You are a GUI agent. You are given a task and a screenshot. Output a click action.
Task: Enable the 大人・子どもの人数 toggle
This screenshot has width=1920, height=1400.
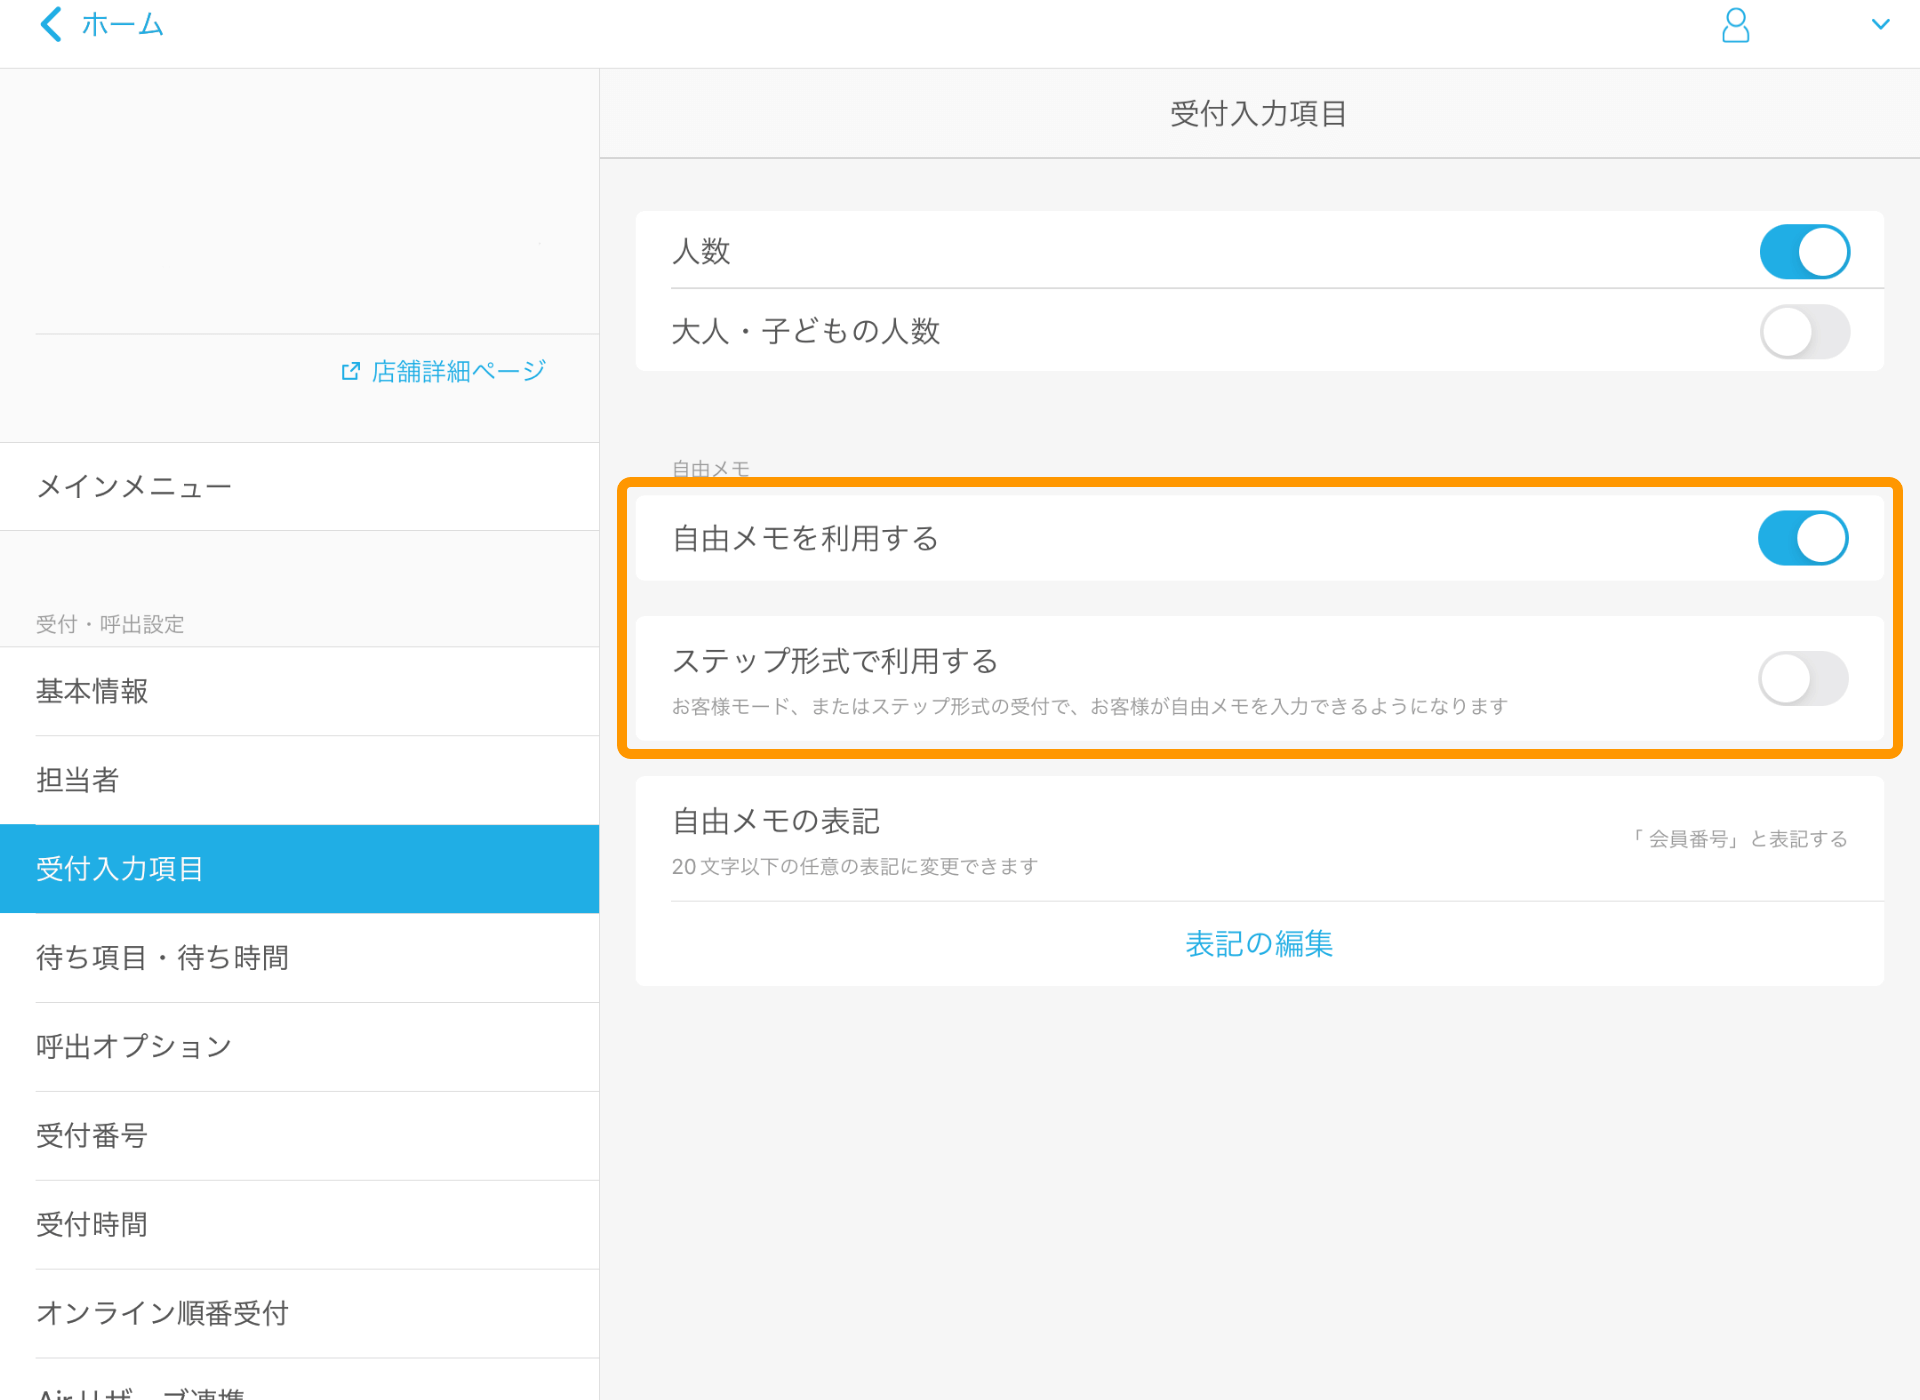coord(1804,332)
